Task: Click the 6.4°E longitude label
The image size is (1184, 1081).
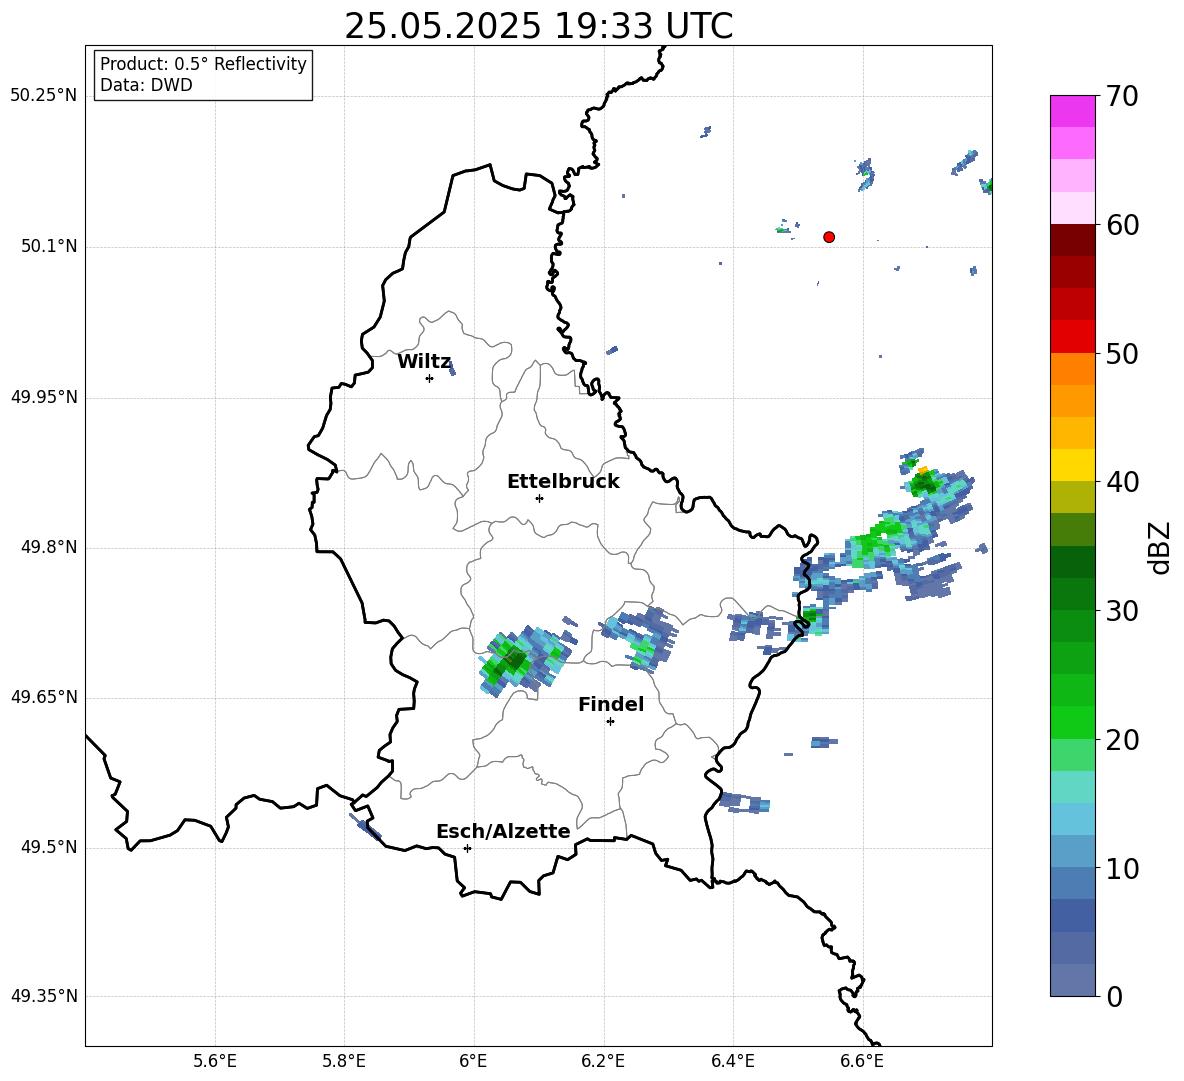Action: [732, 1061]
